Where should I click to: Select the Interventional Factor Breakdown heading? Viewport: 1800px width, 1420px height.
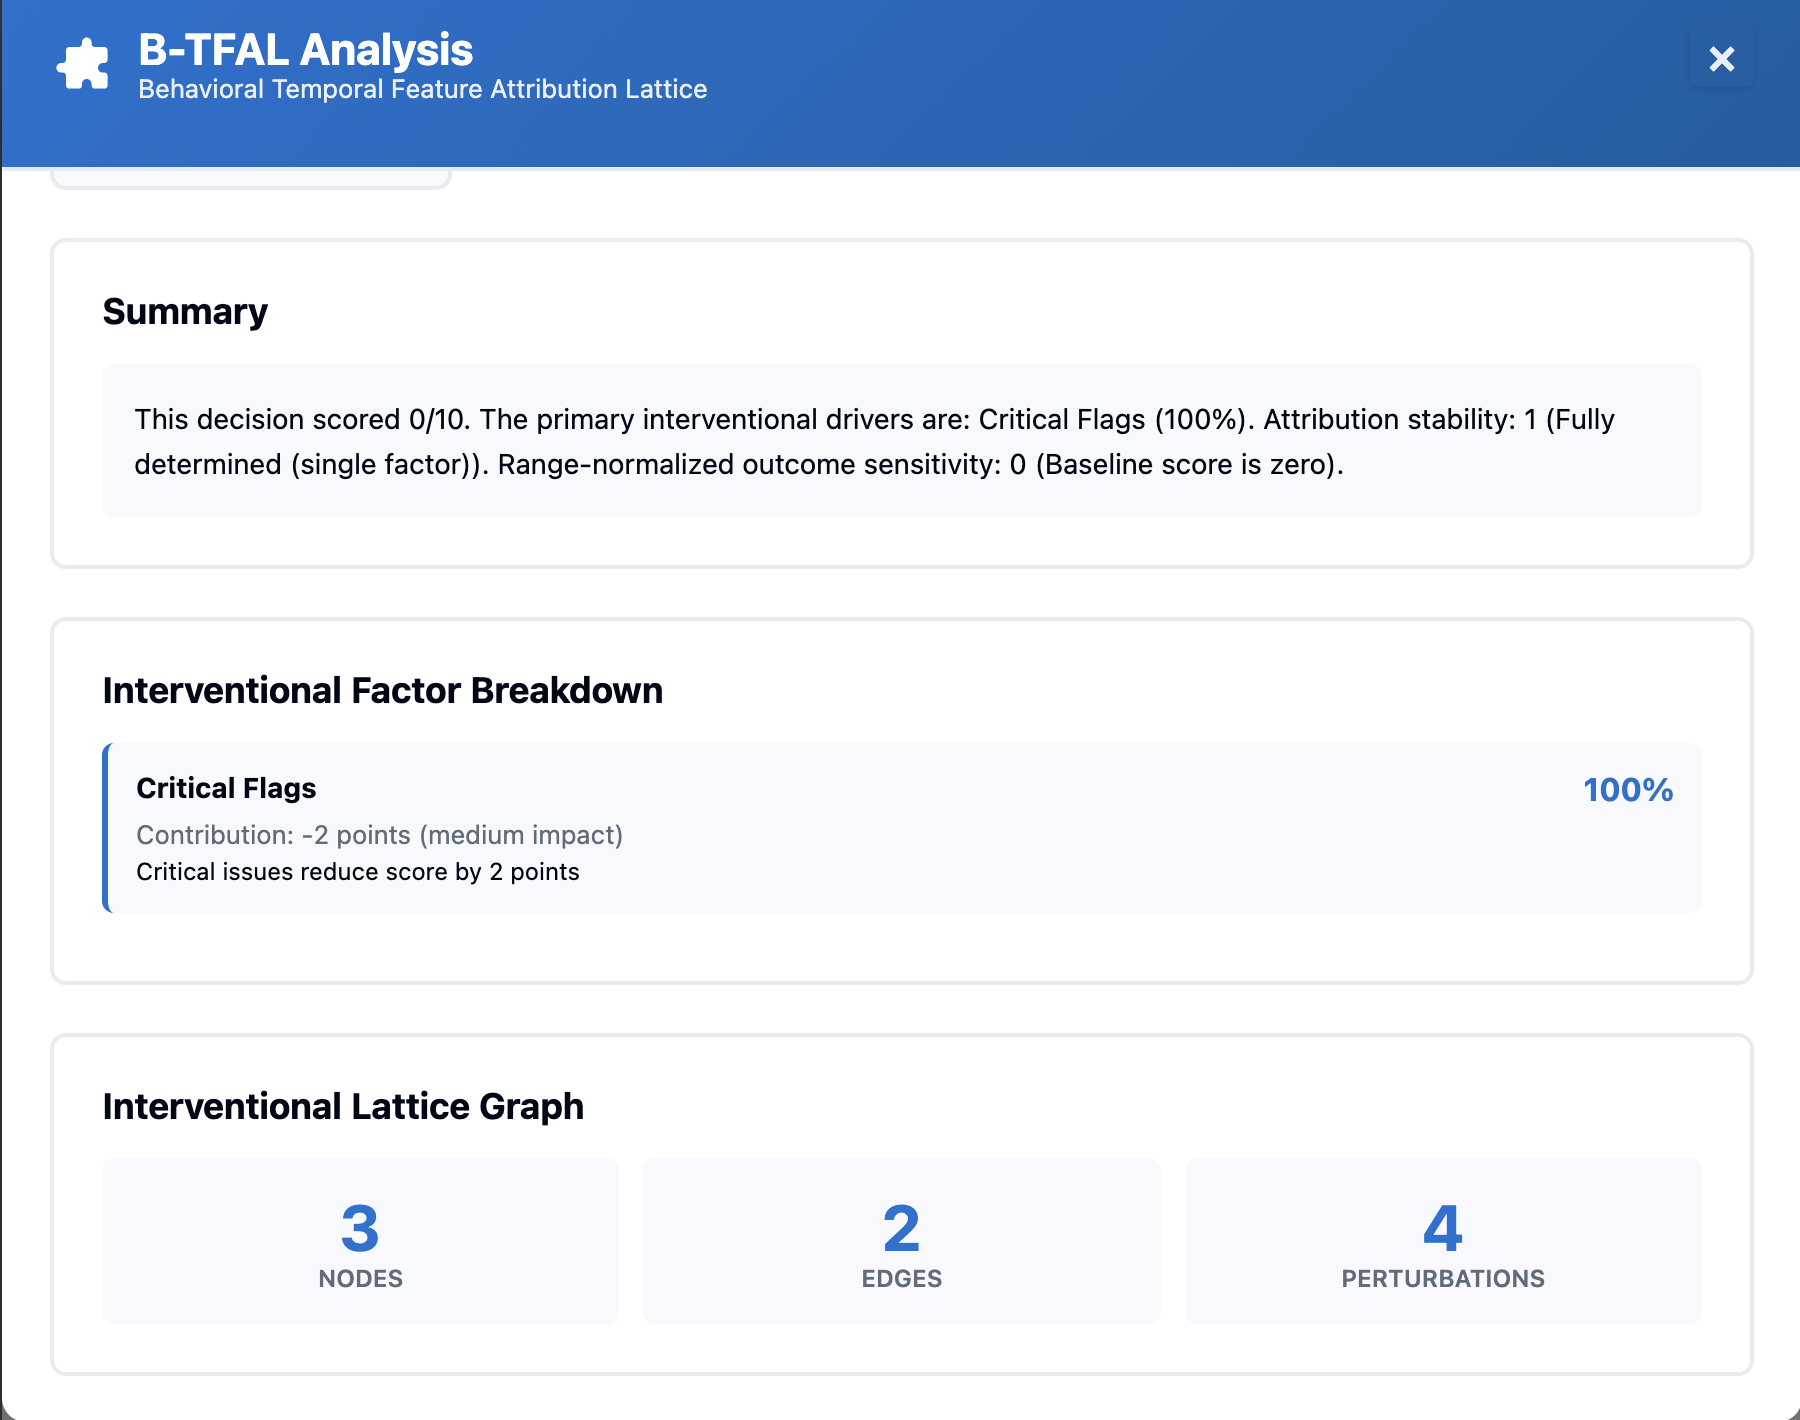(x=382, y=691)
